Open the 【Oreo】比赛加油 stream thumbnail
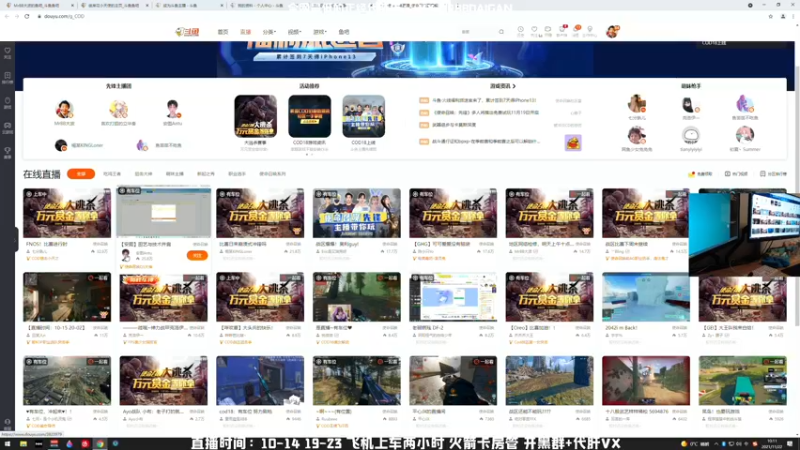The height and width of the screenshot is (450, 800). 549,297
